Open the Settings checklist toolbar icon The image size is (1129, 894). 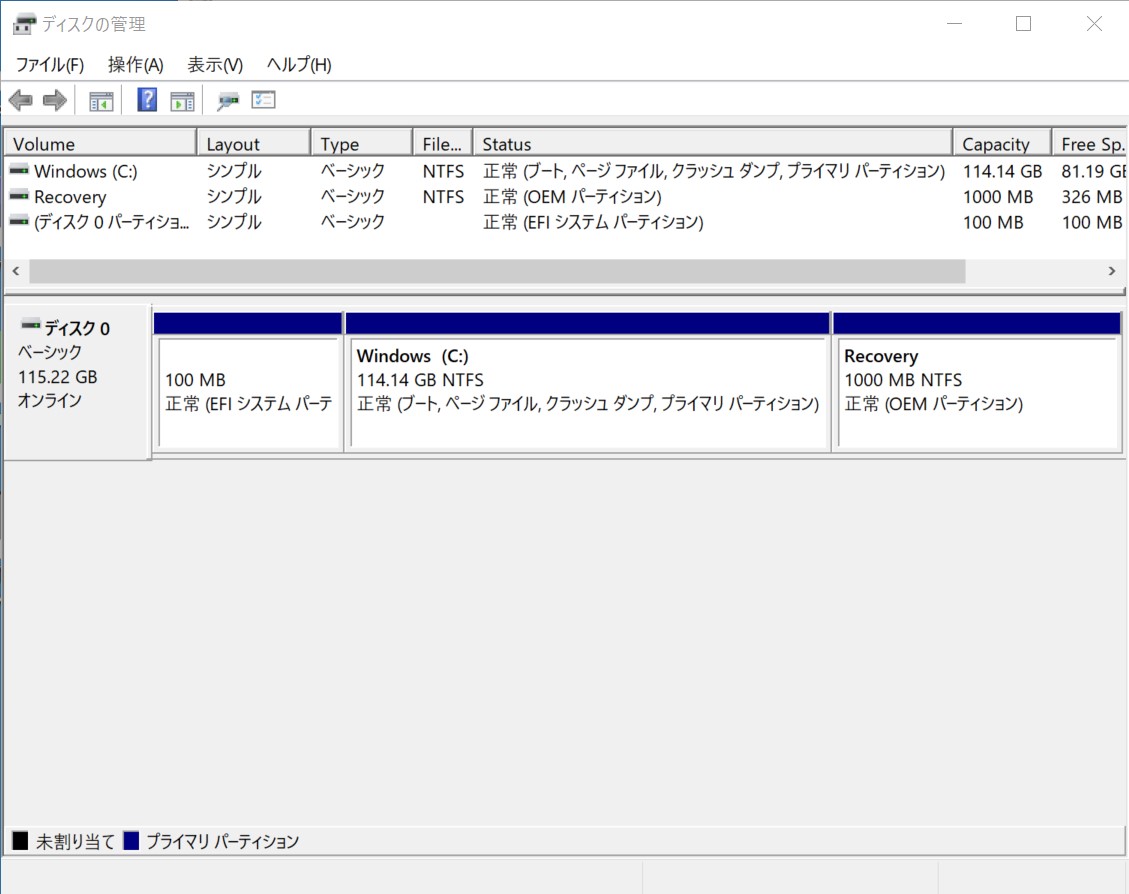pos(264,100)
